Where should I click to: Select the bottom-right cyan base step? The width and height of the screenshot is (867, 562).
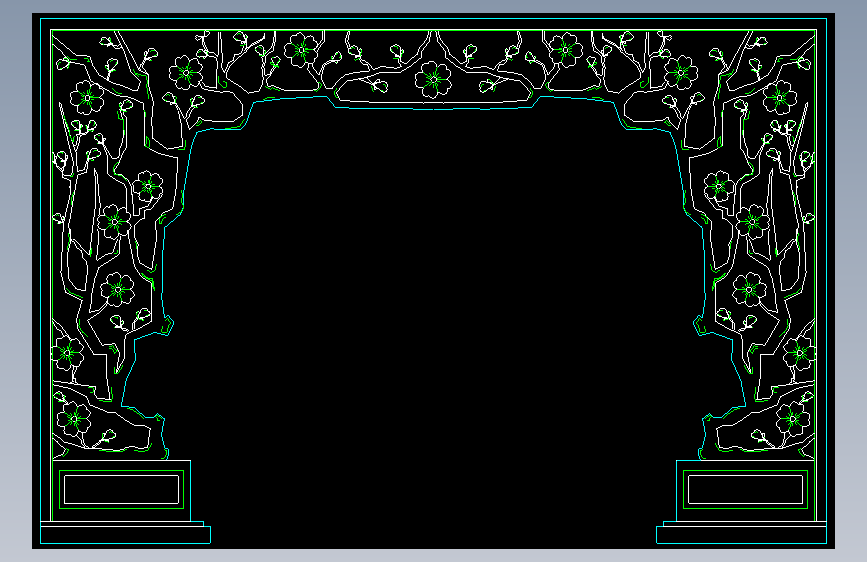coord(741,535)
